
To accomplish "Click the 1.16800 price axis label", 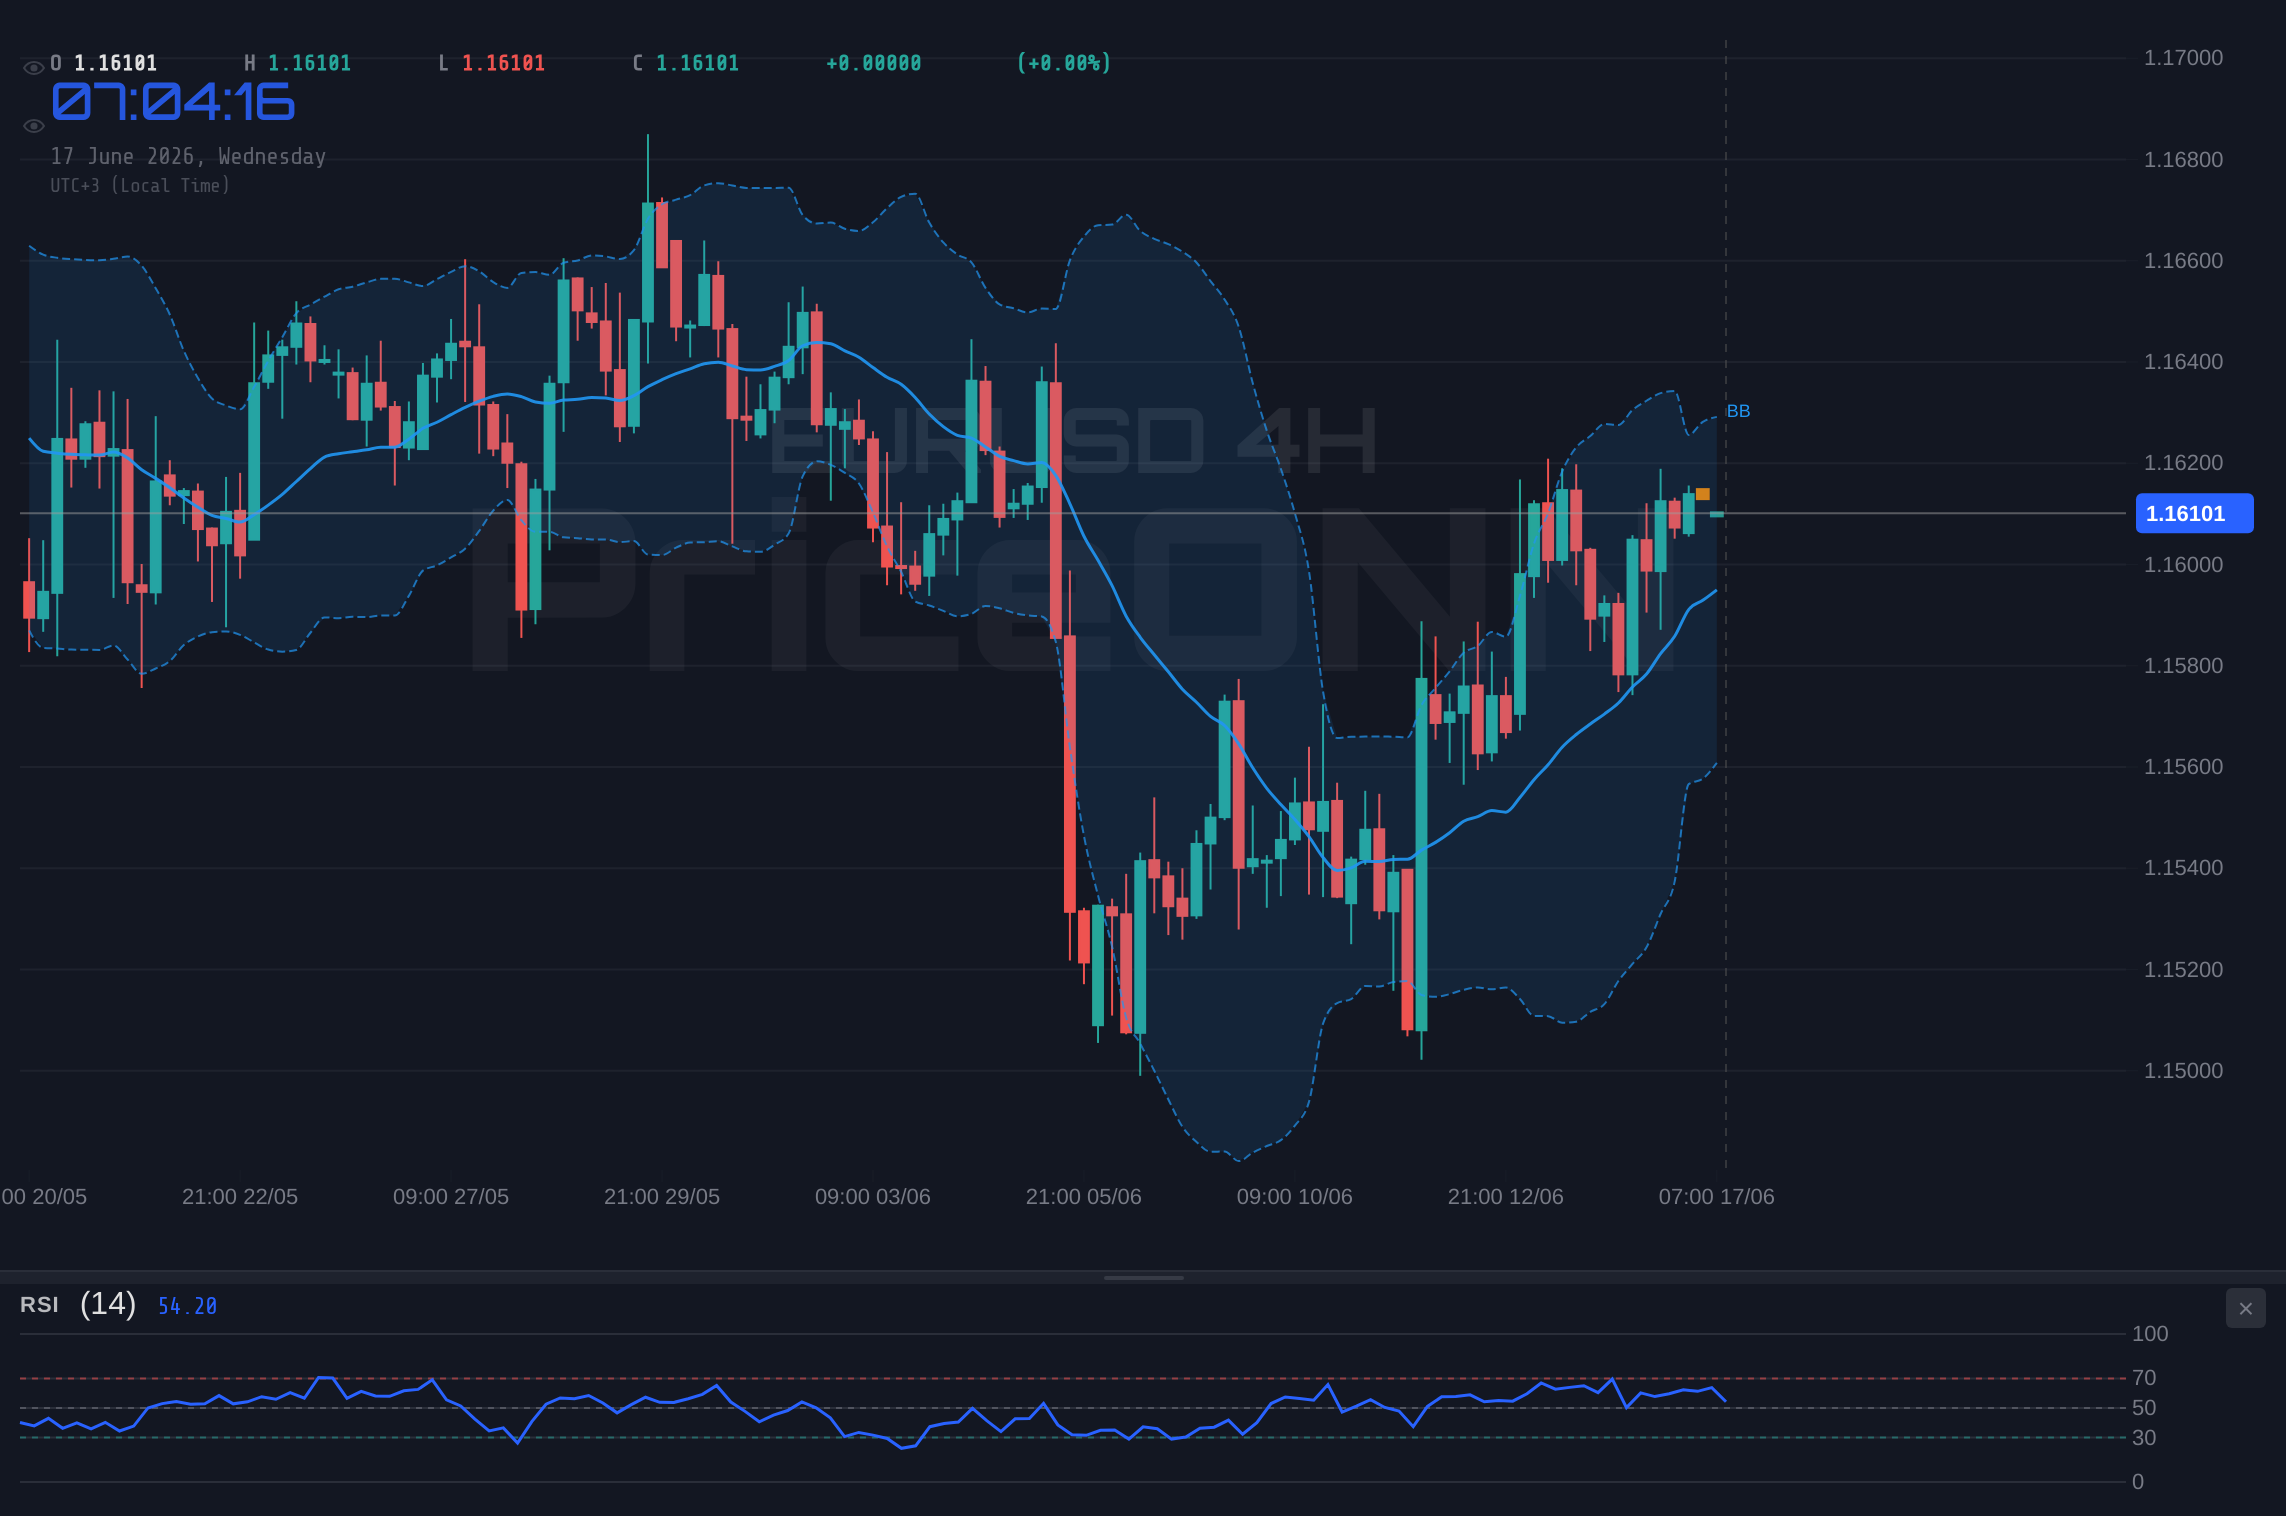I will (x=2183, y=160).
